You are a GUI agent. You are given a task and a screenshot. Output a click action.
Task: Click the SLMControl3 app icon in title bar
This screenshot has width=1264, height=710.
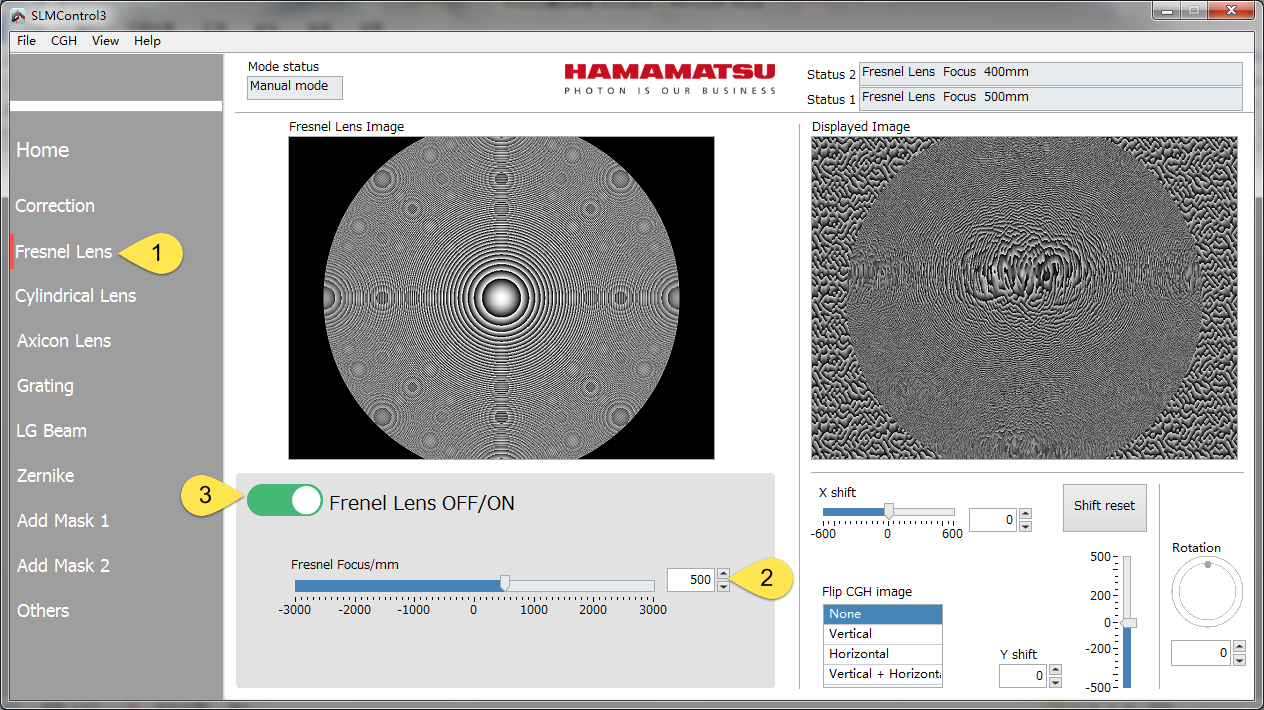(x=18, y=14)
